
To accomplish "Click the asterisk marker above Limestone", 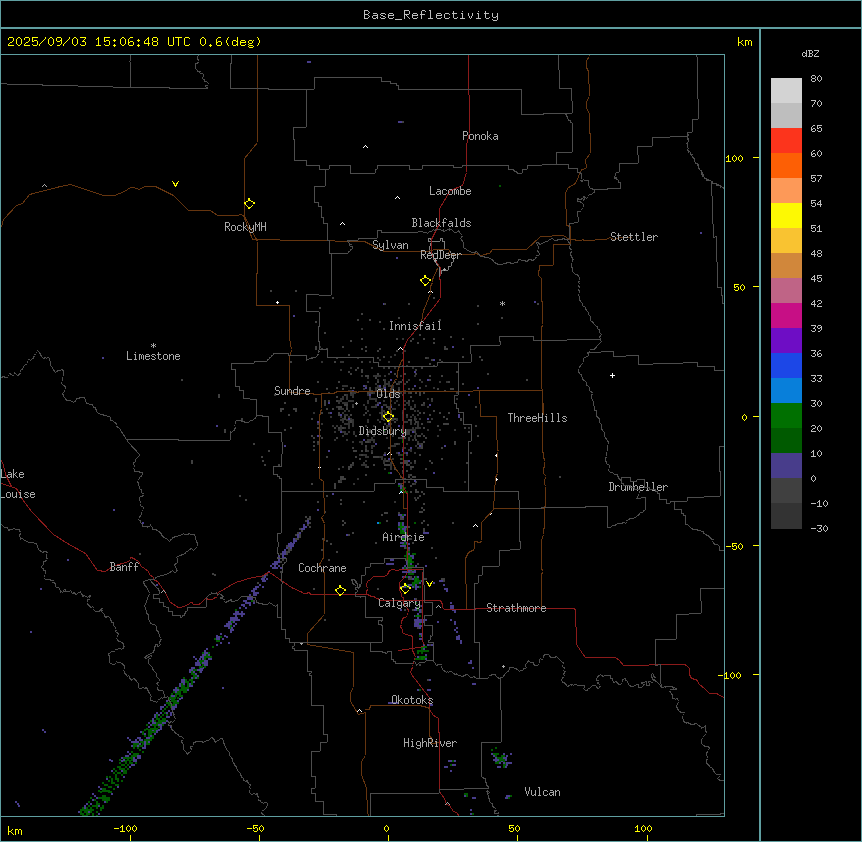I will pyautogui.click(x=153, y=346).
